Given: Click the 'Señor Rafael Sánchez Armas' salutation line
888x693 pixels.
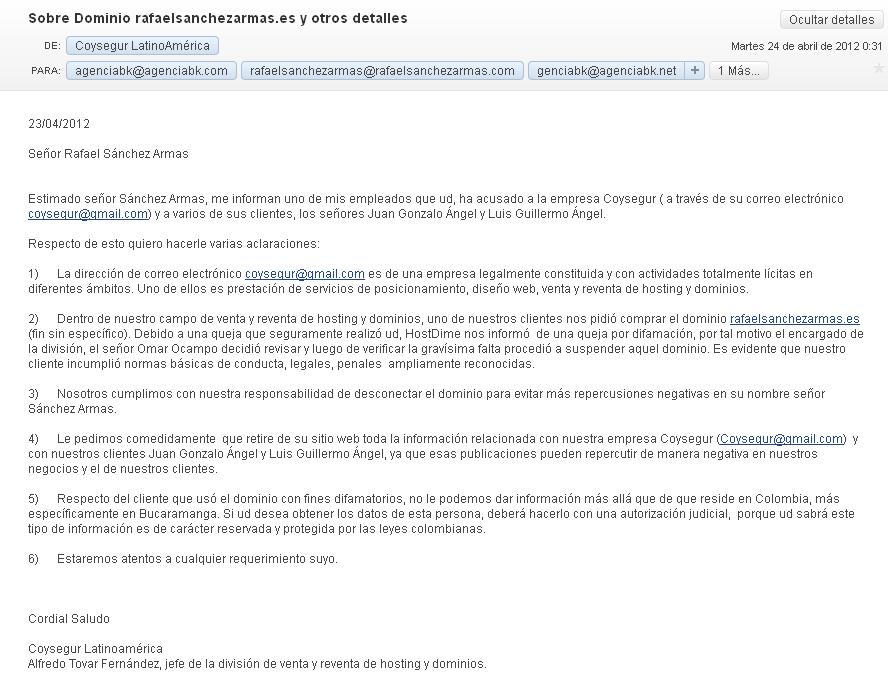Looking at the screenshot, I should (x=108, y=154).
